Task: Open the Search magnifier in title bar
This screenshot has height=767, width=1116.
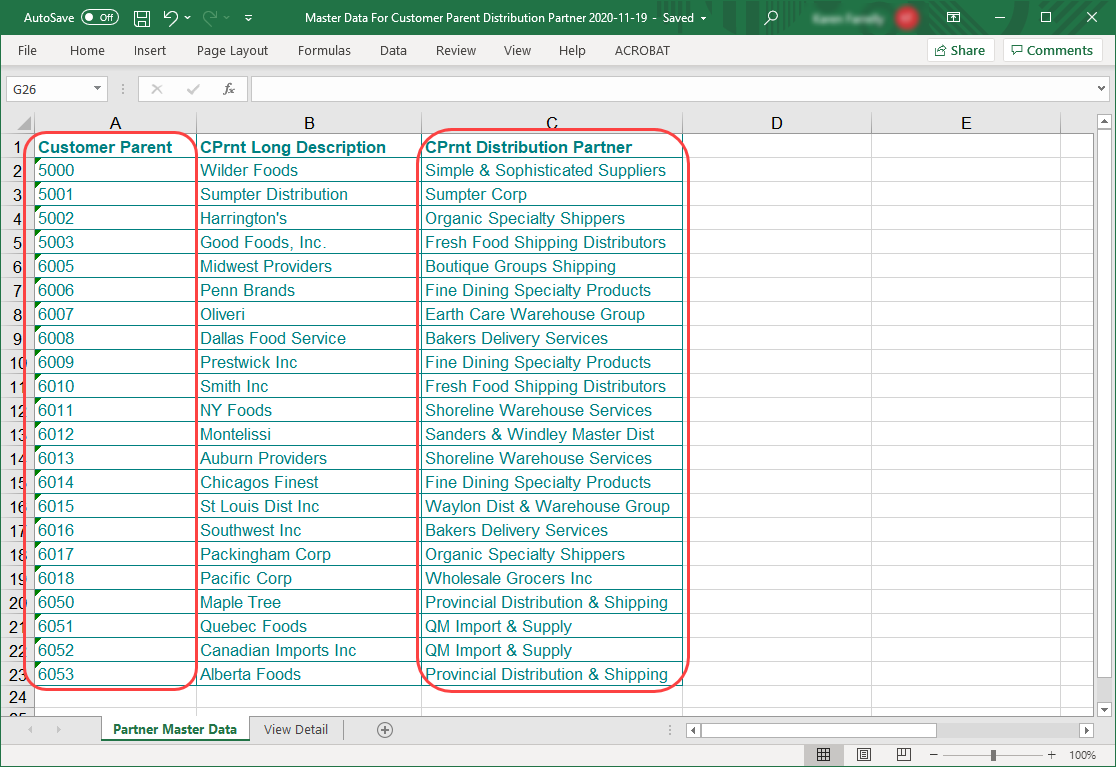Action: click(x=770, y=18)
